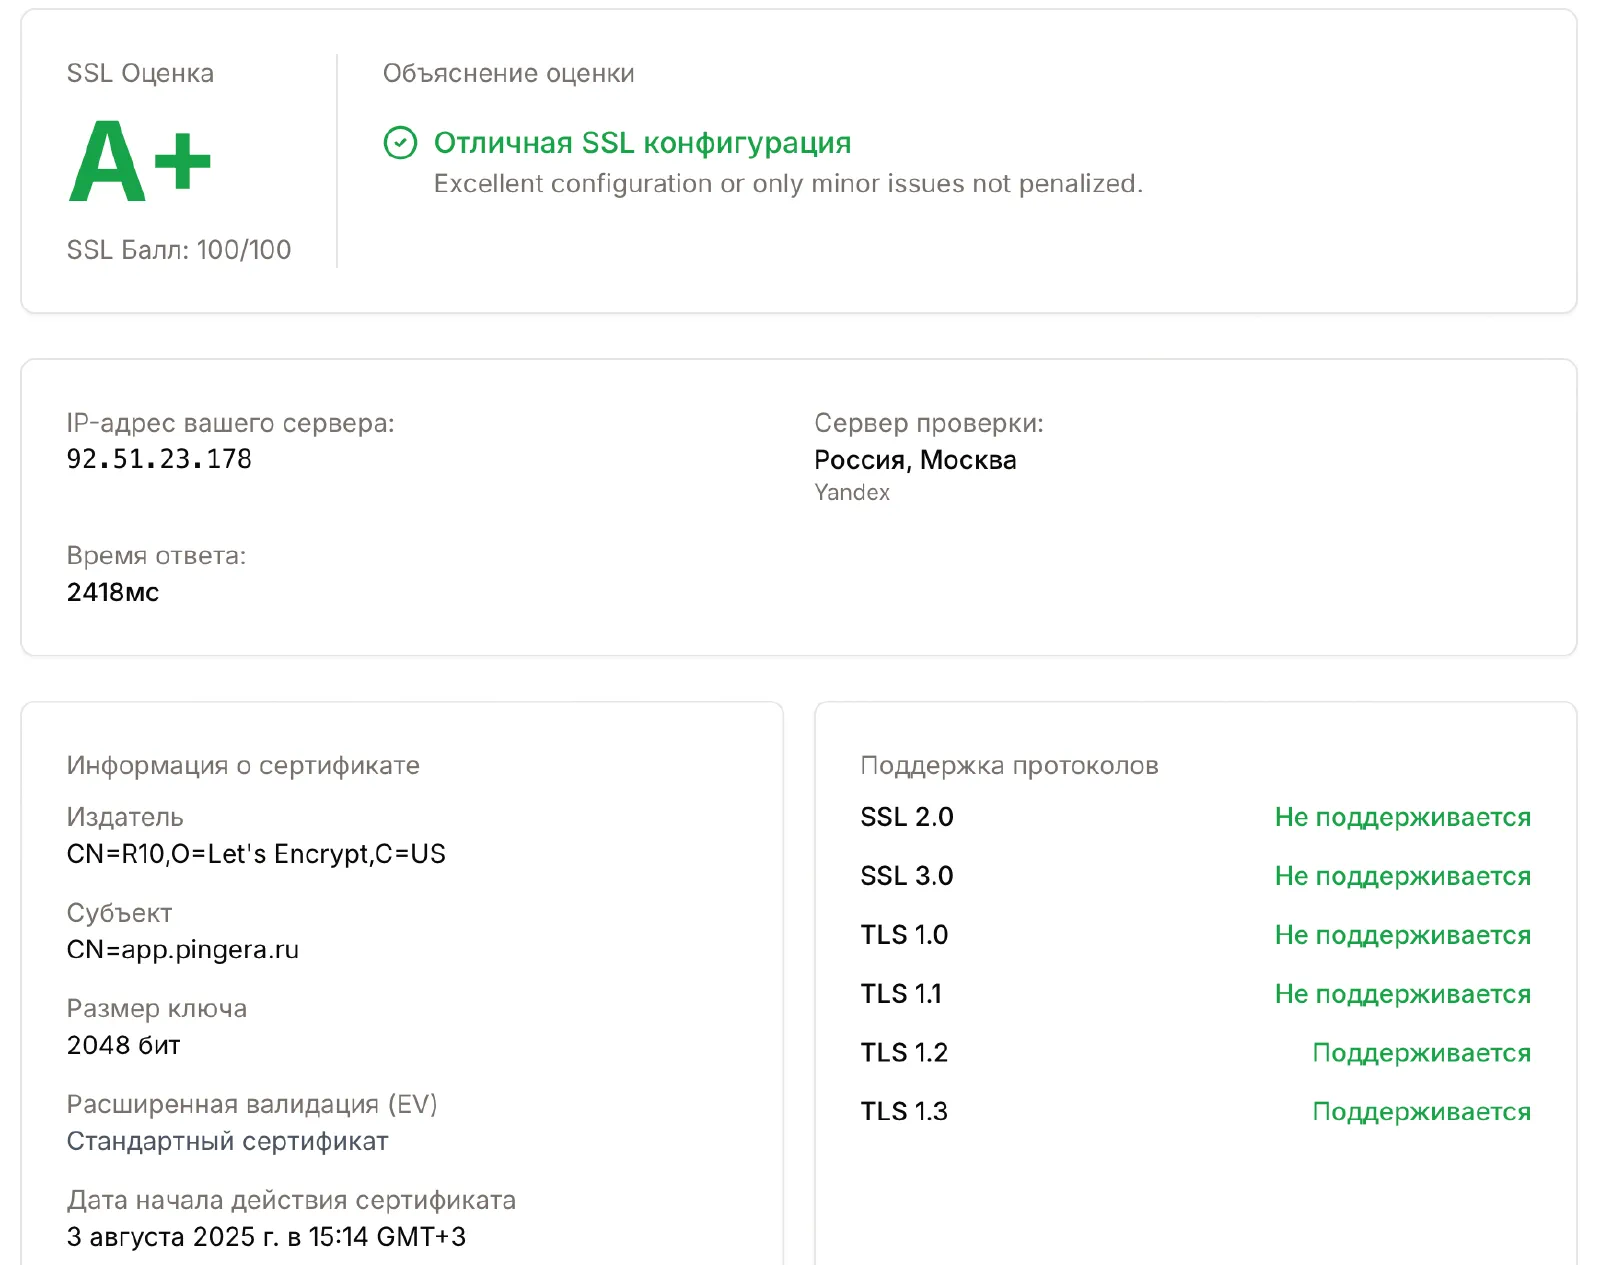The height and width of the screenshot is (1265, 1600).
Task: Click the green checkmark circle icon
Action: [400, 143]
